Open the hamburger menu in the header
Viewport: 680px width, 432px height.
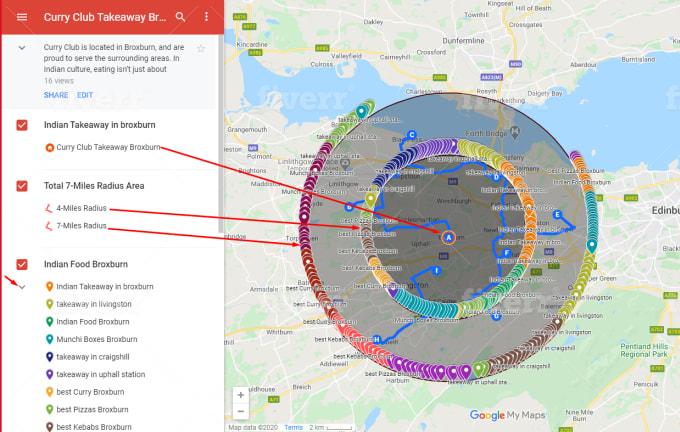(22, 17)
